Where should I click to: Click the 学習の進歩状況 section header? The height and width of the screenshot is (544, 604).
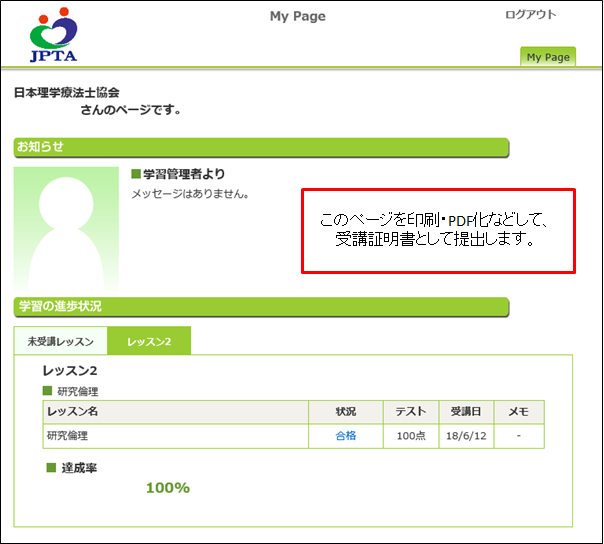pyautogui.click(x=261, y=307)
